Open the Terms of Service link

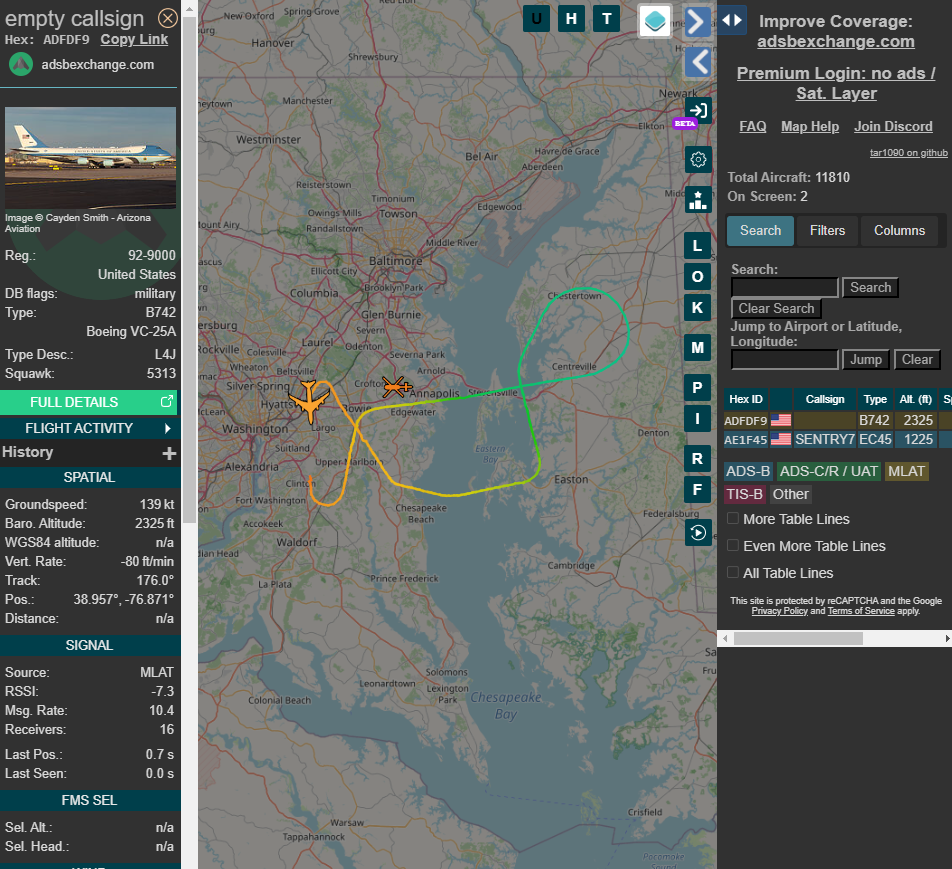pyautogui.click(x=861, y=611)
